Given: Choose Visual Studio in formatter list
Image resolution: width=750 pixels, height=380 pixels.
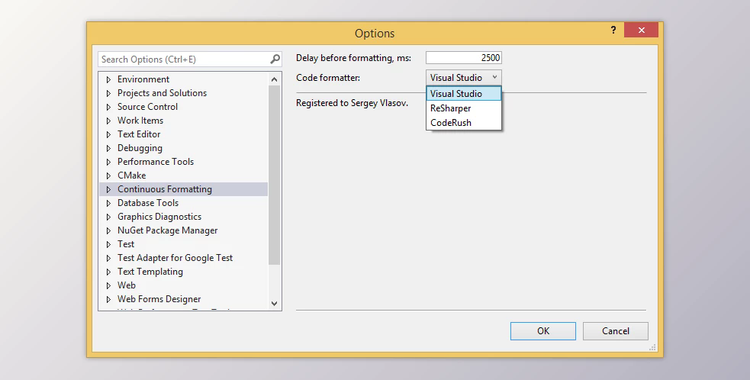Looking at the screenshot, I should point(463,94).
